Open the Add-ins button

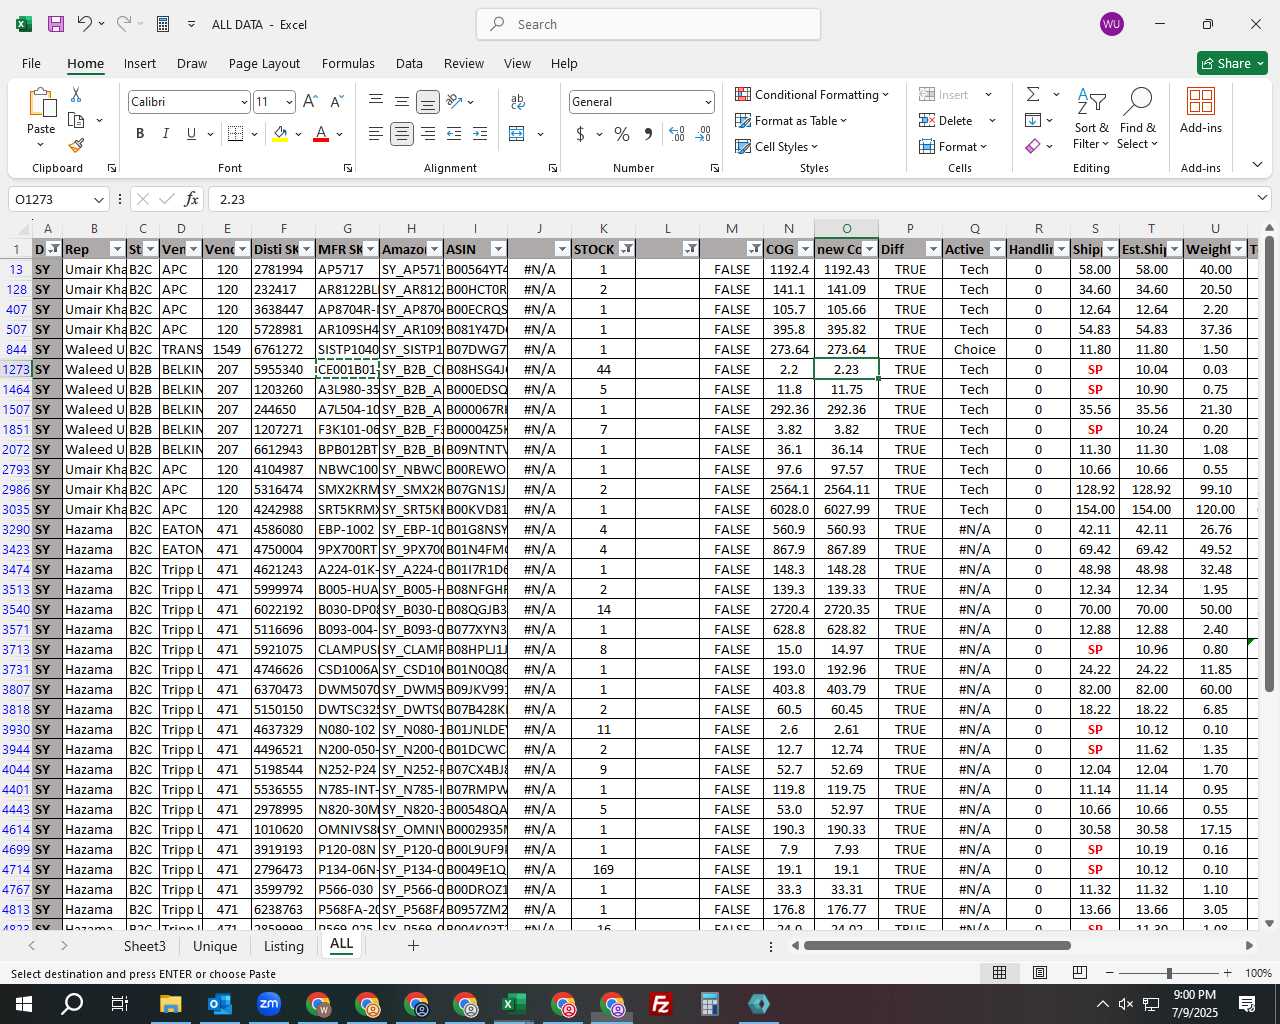click(x=1201, y=110)
